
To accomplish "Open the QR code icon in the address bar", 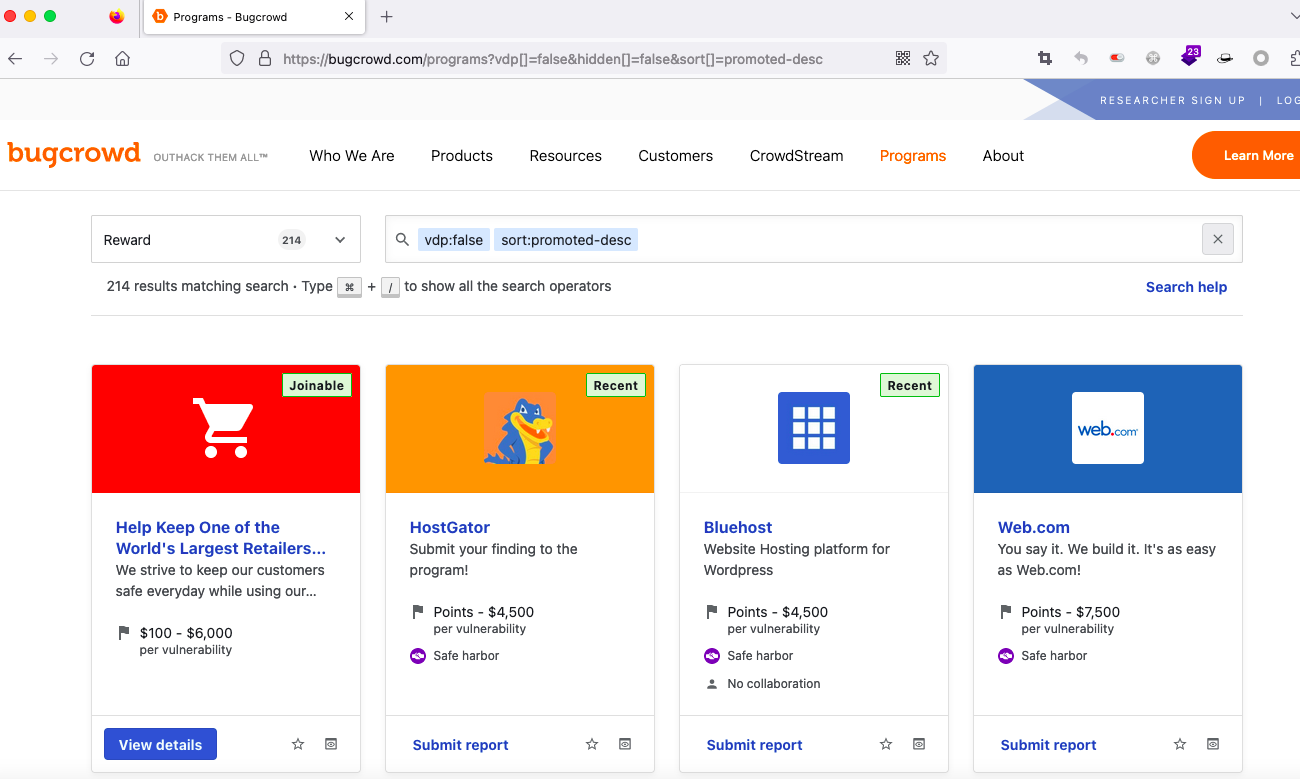I will pyautogui.click(x=903, y=58).
